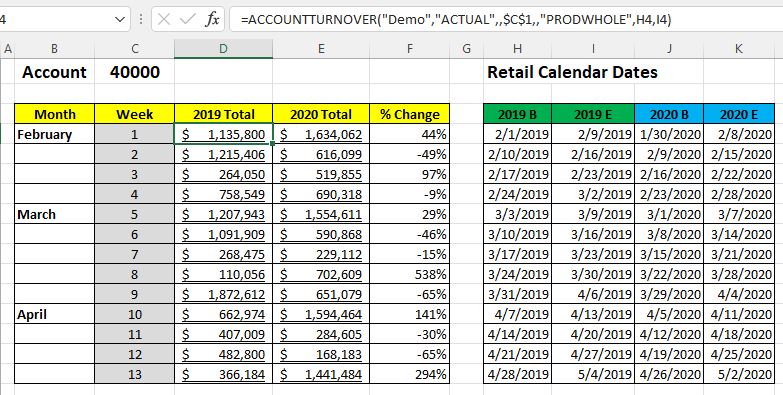Select the cell with $1,594,464
783x395 pixels.
[321, 314]
